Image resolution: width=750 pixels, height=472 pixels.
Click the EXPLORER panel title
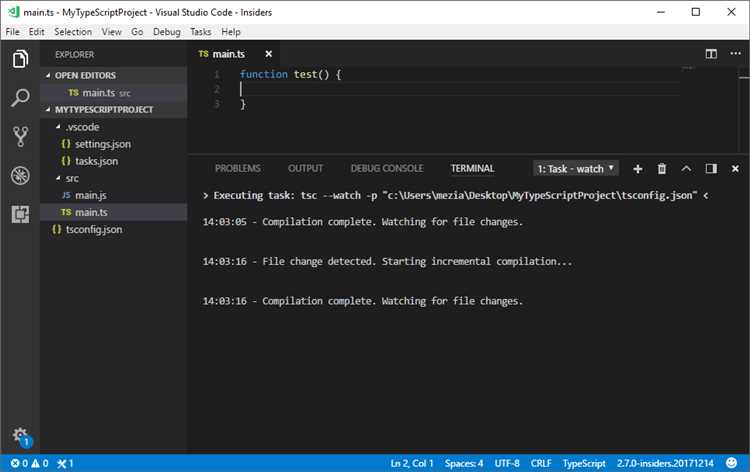[x=75, y=55]
